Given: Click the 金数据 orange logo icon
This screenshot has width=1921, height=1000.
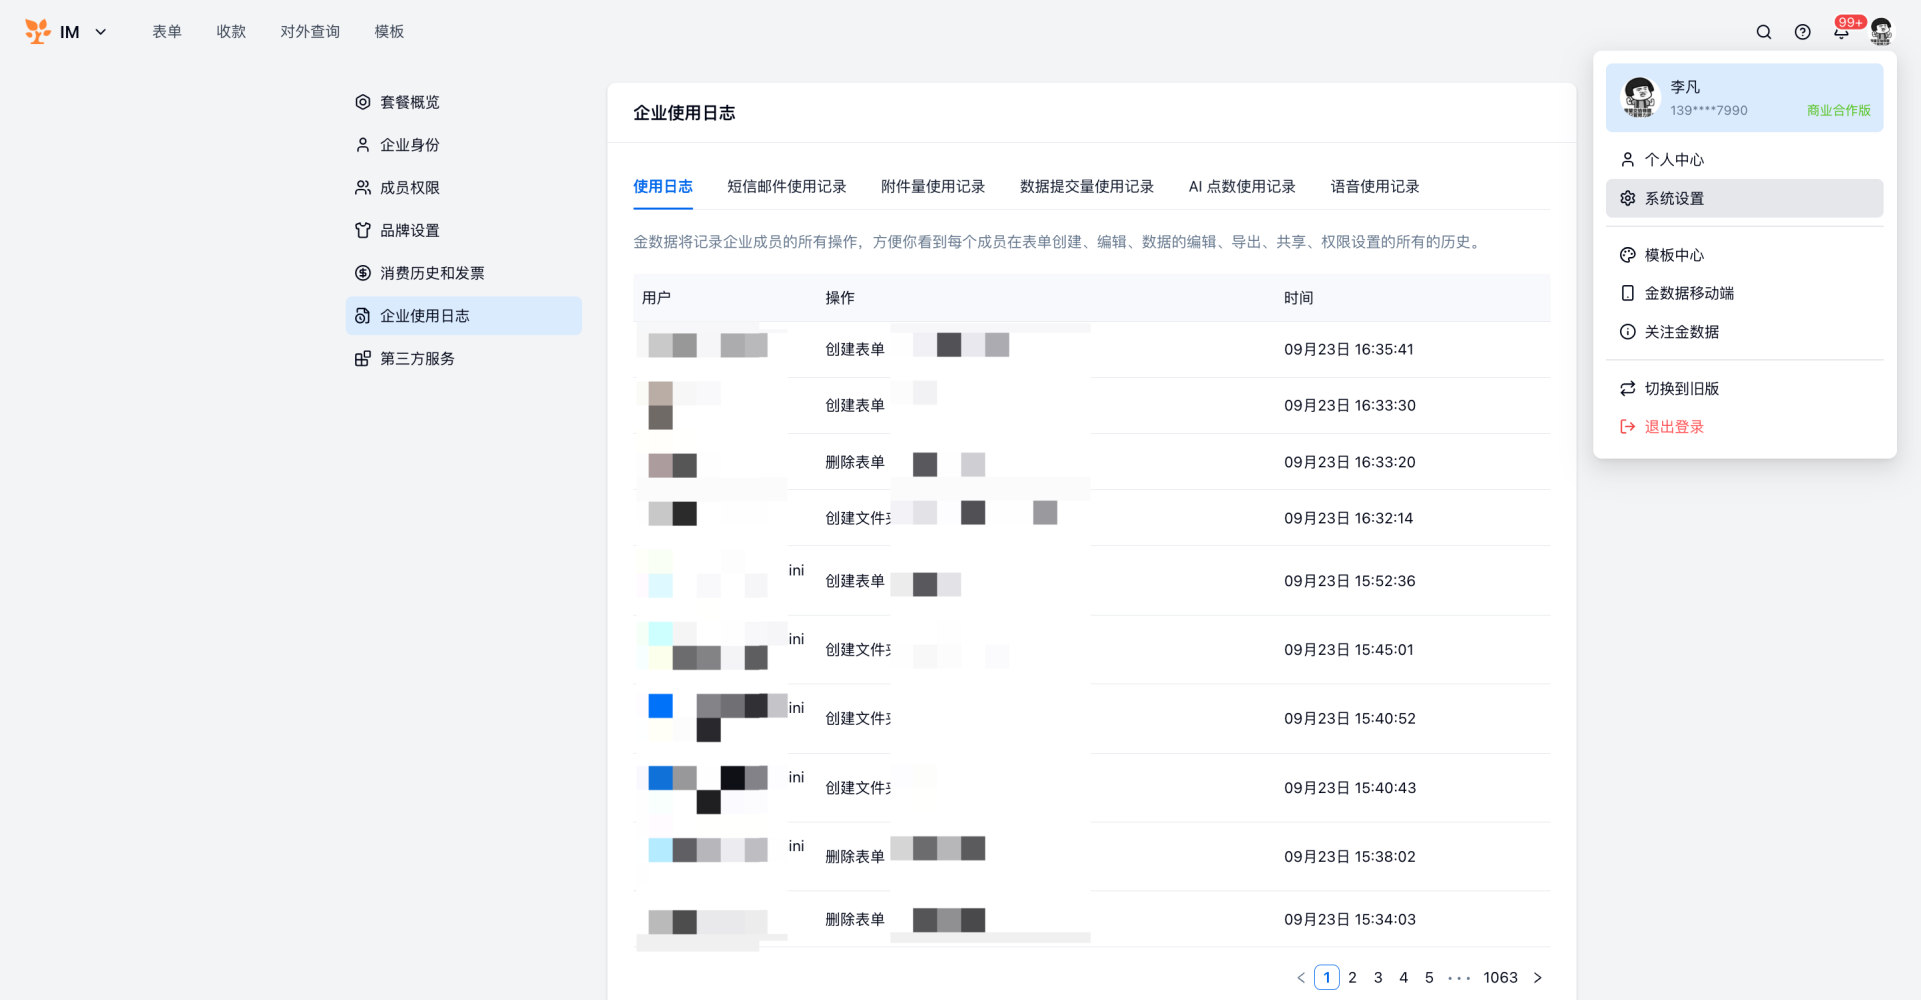Looking at the screenshot, I should tap(37, 32).
